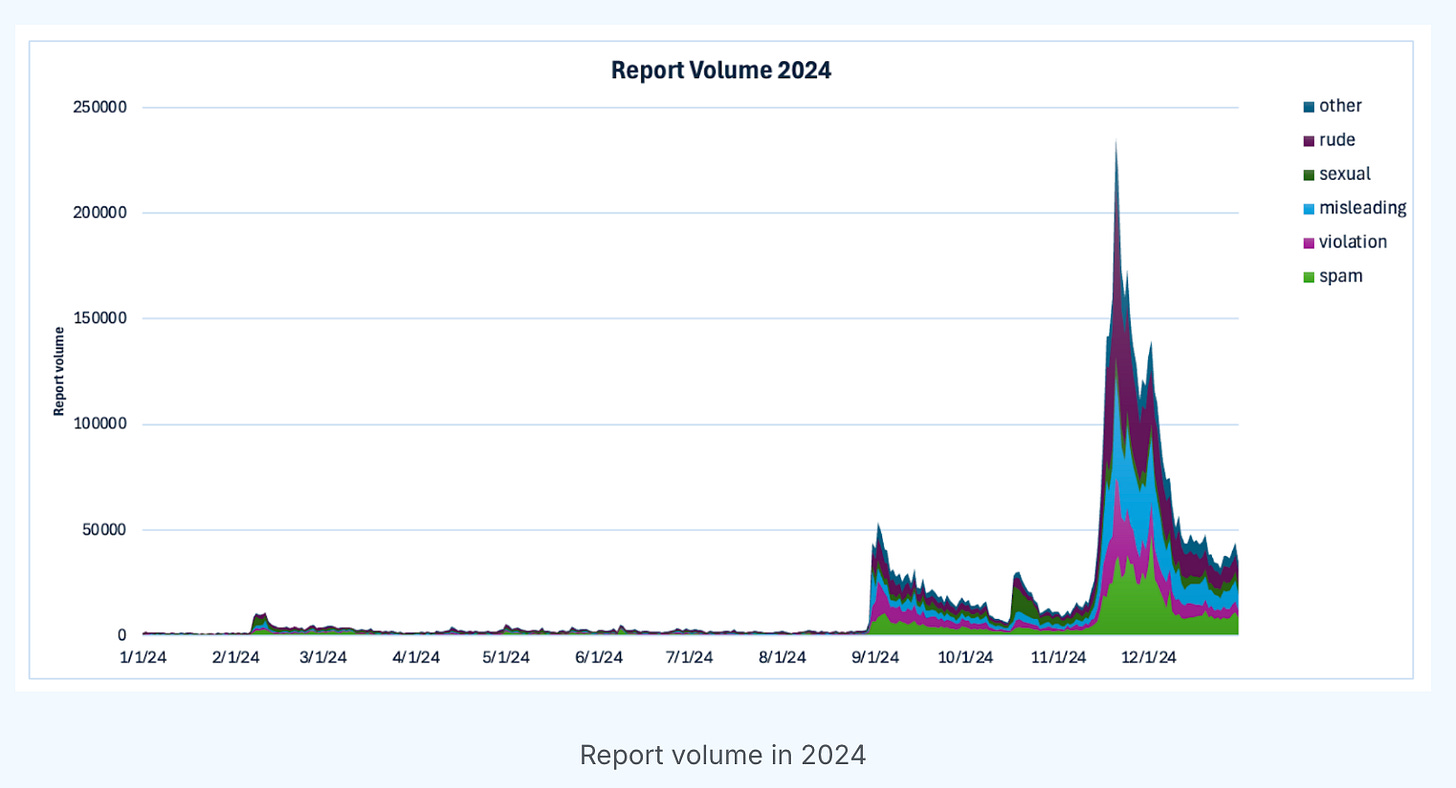Select the 'rude' legend label
The width and height of the screenshot is (1456, 788).
1337,140
